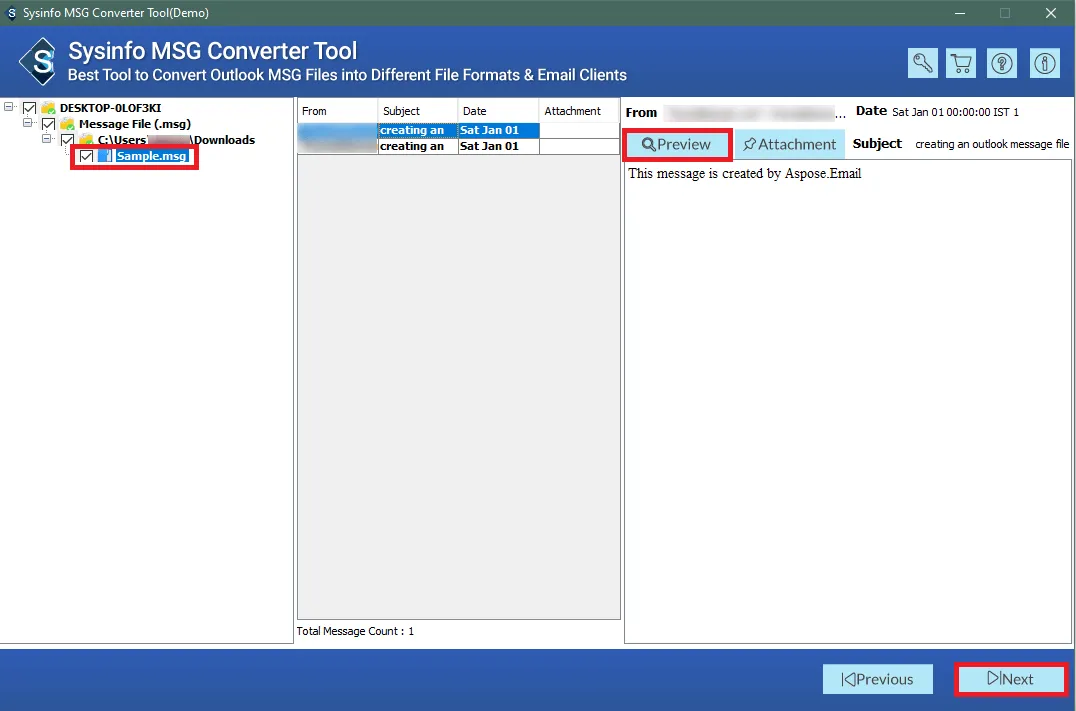Switch to the Attachment tab
1076x711 pixels.
click(x=789, y=144)
